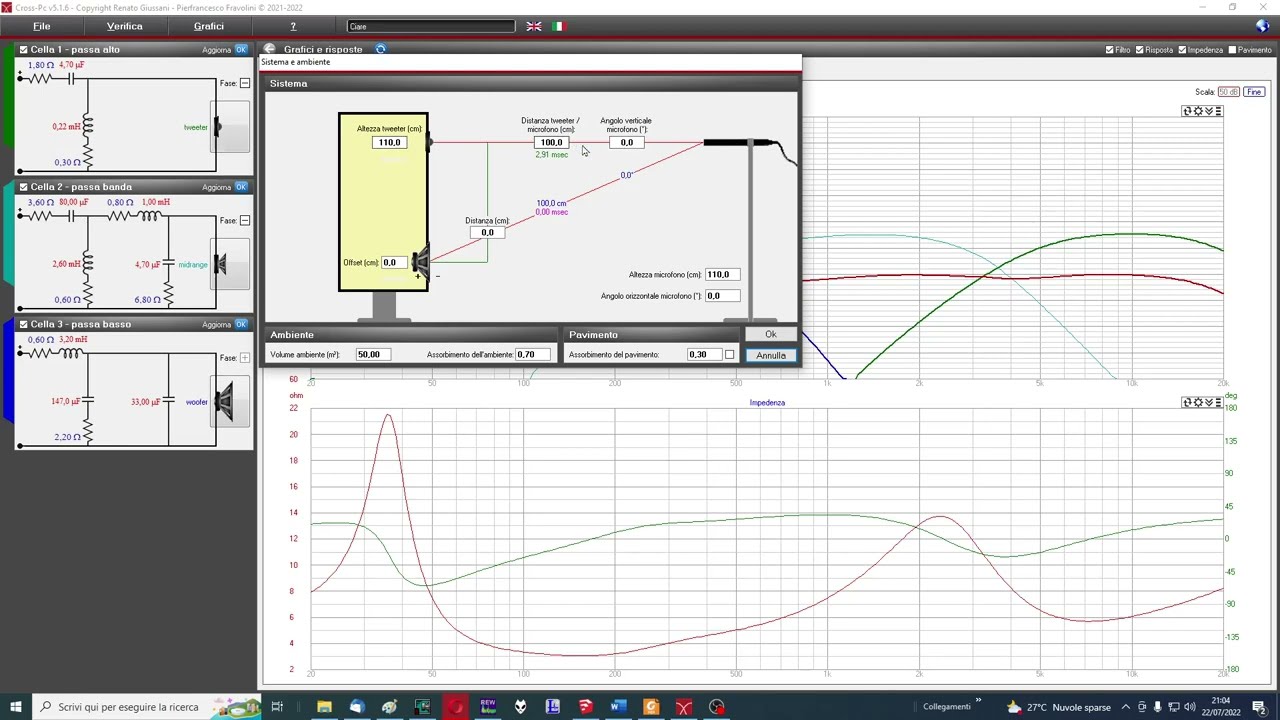Image resolution: width=1280 pixels, height=720 pixels.
Task: Open the Grafici menu
Action: tap(209, 26)
